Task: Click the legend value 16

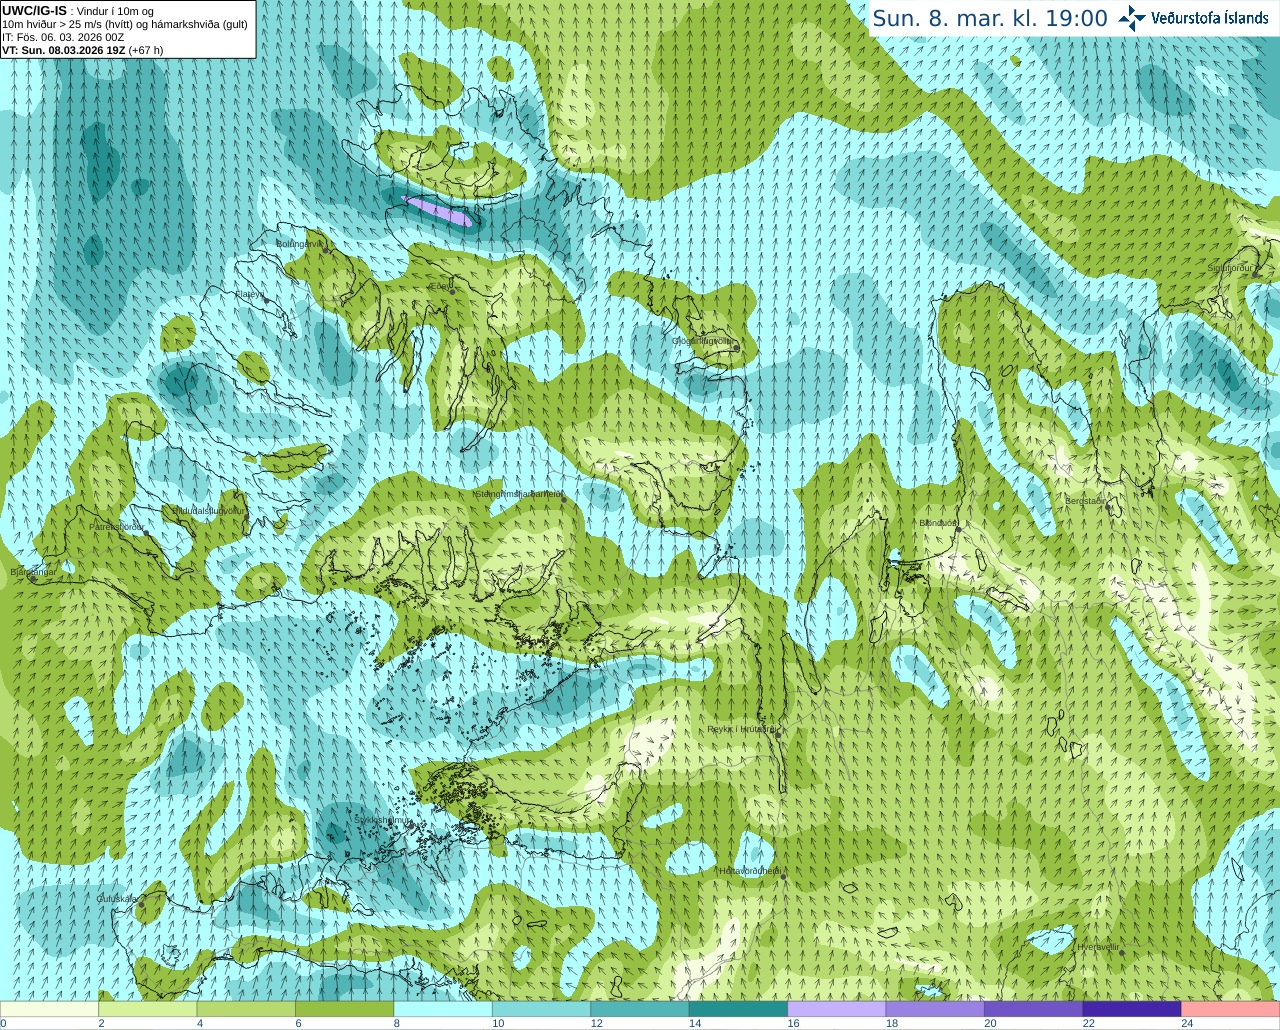Action: tap(793, 1024)
